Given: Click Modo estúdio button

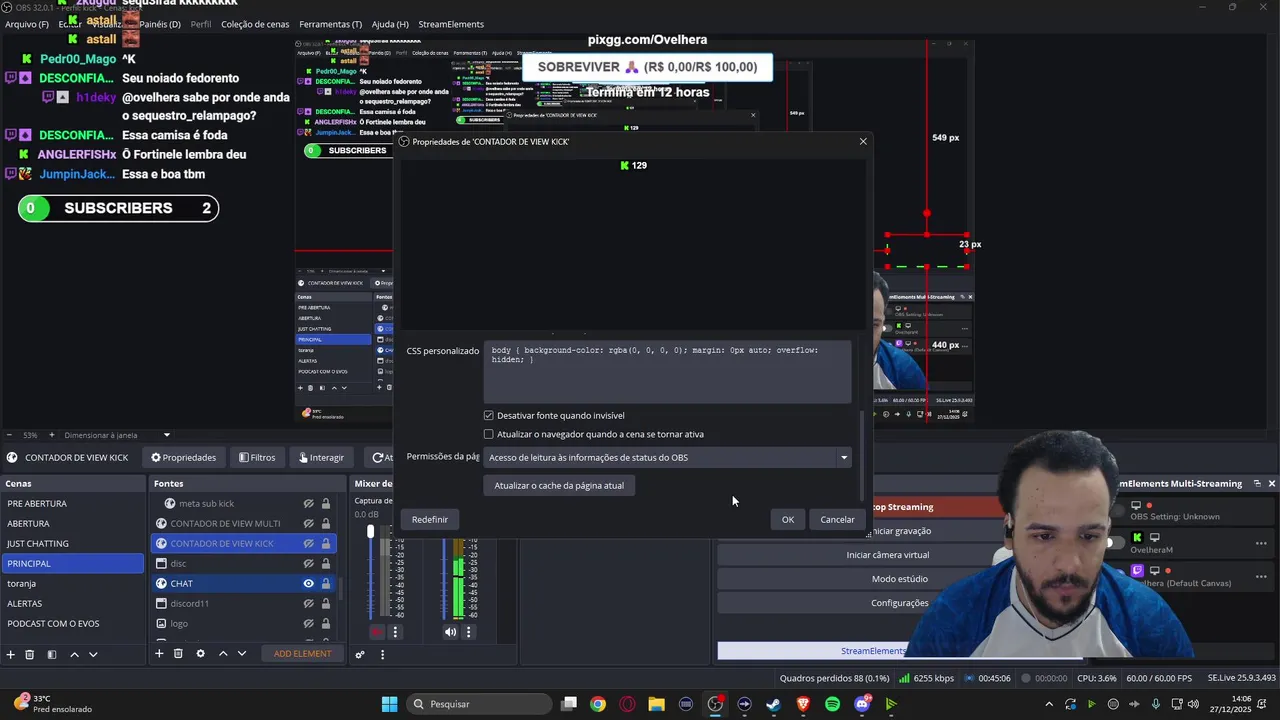Looking at the screenshot, I should click(x=899, y=579).
